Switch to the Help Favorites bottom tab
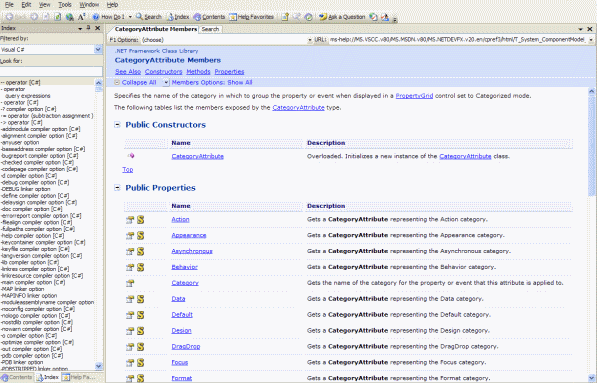Image resolution: width=597 pixels, height=383 pixels. [x=78, y=377]
